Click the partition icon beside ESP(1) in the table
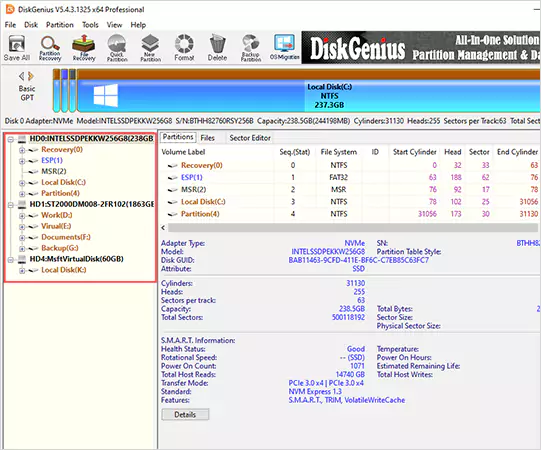541x450 pixels. pyautogui.click(x=173, y=178)
